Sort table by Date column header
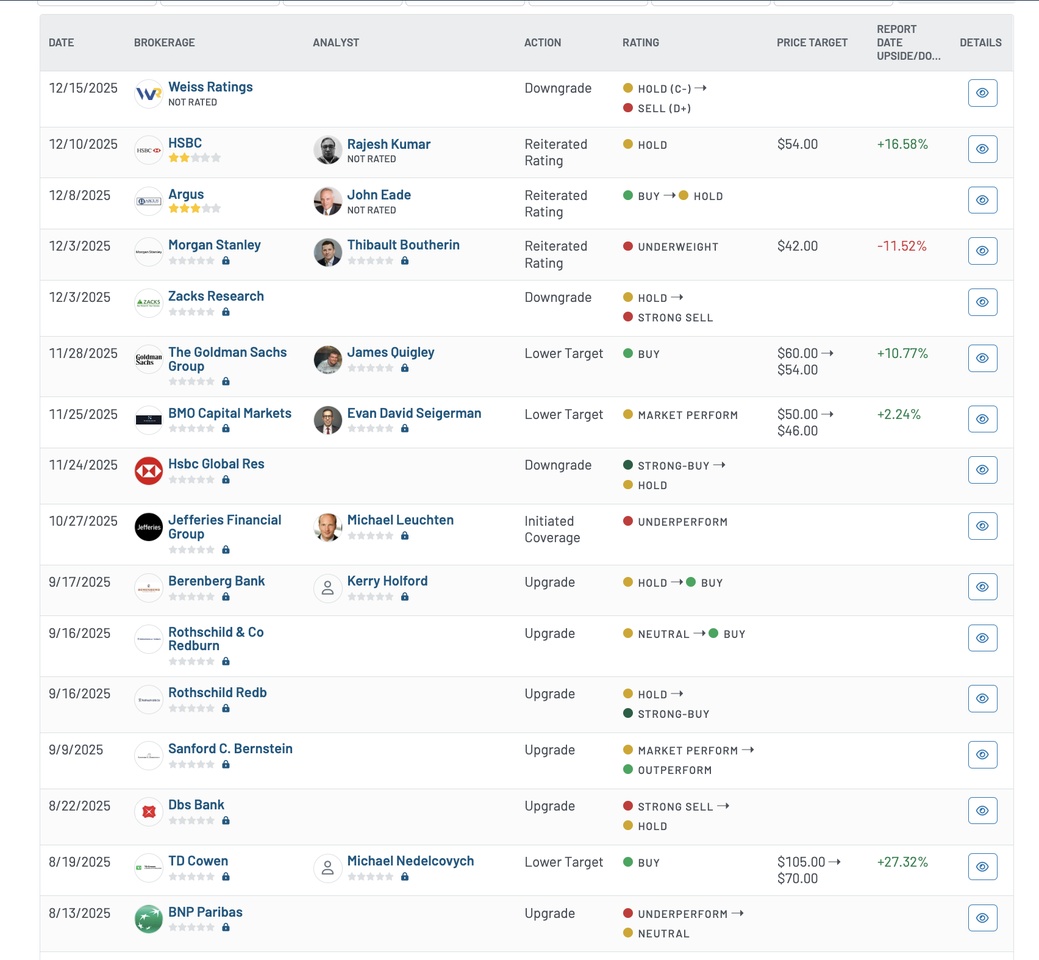Screen dimensions: 1039x960 click(x=62, y=43)
